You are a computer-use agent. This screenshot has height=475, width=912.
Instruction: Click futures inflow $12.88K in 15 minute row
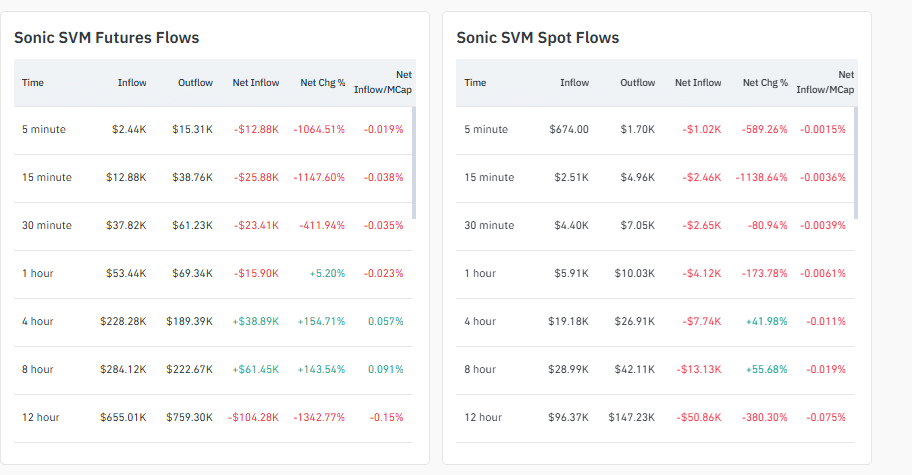click(x=126, y=177)
